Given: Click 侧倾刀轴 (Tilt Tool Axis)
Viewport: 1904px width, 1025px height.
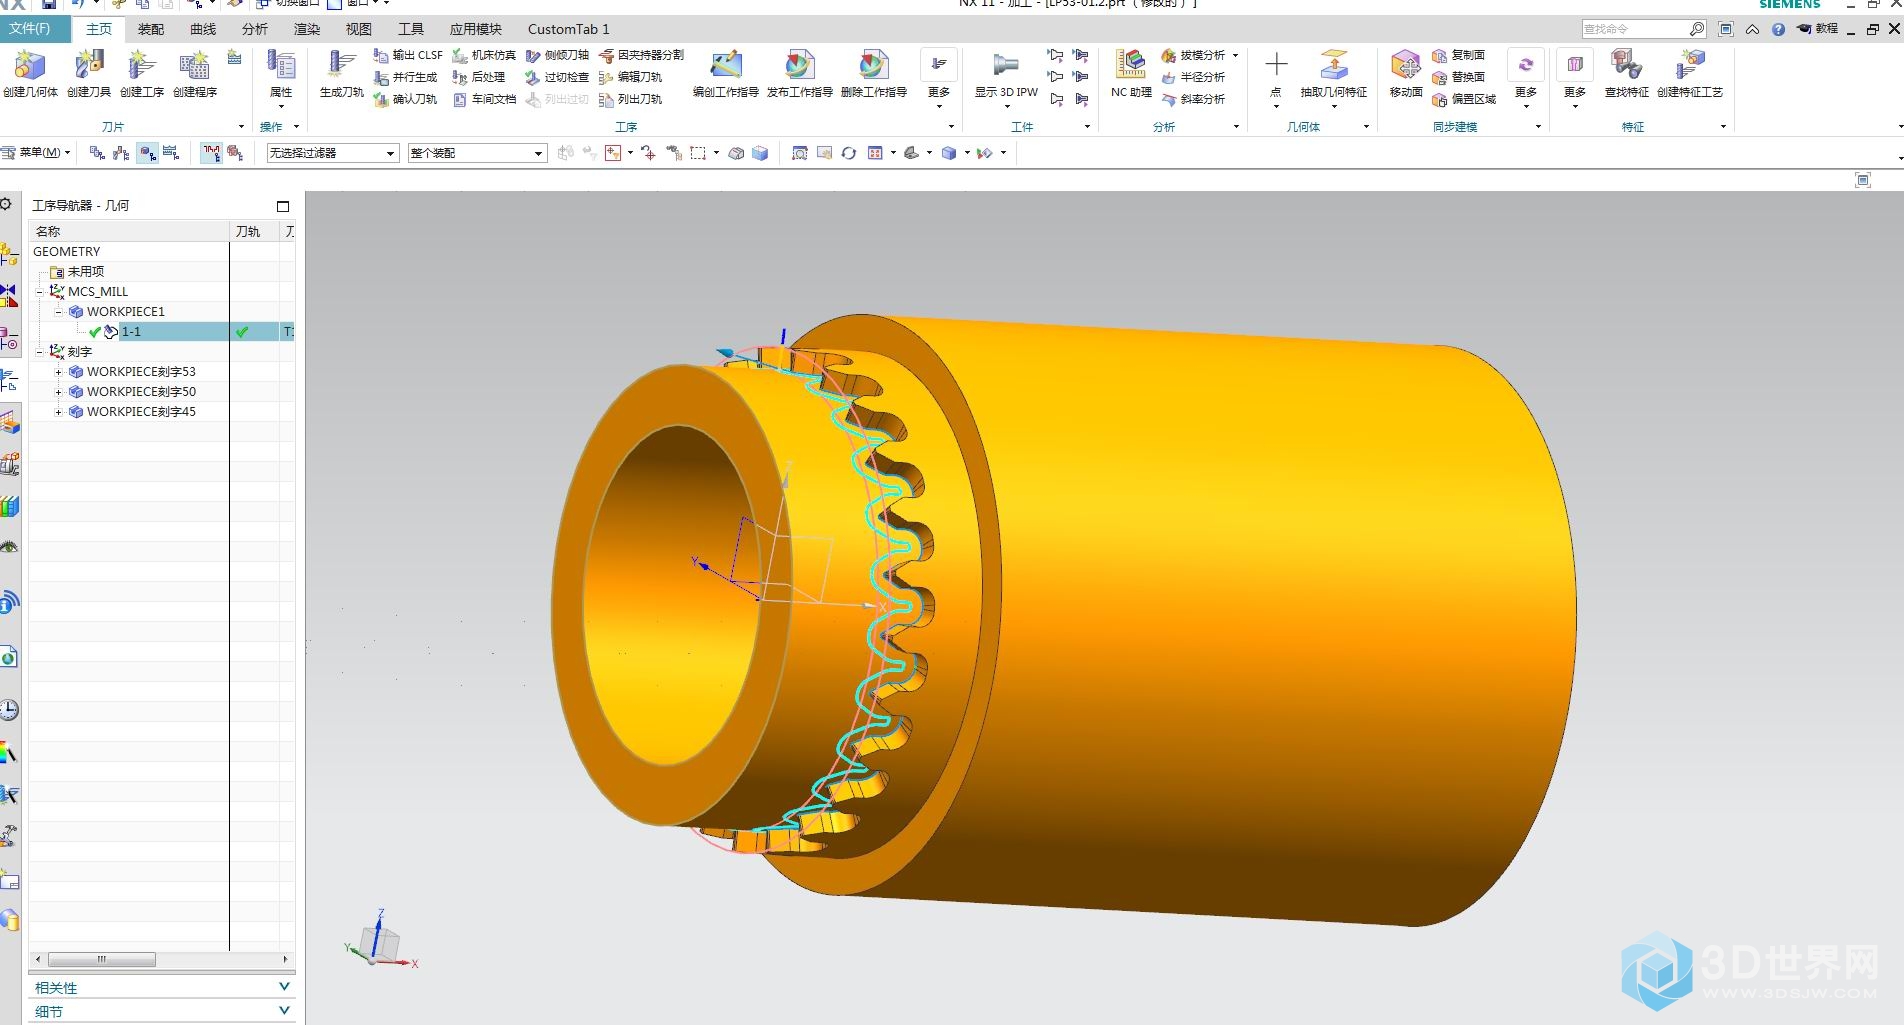Looking at the screenshot, I should coord(557,55).
